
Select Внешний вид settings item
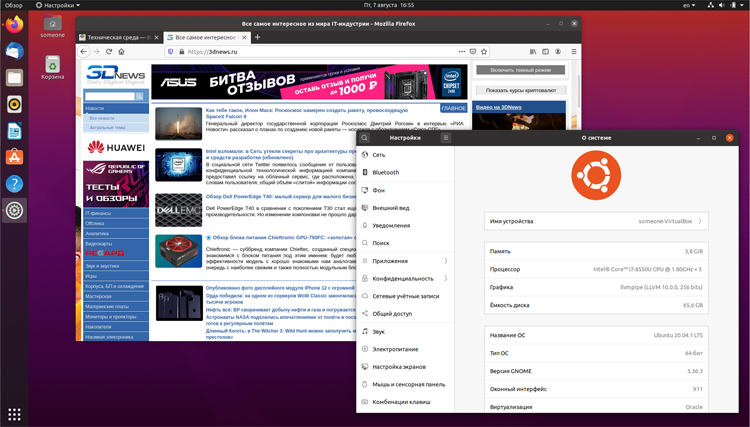[x=405, y=208]
